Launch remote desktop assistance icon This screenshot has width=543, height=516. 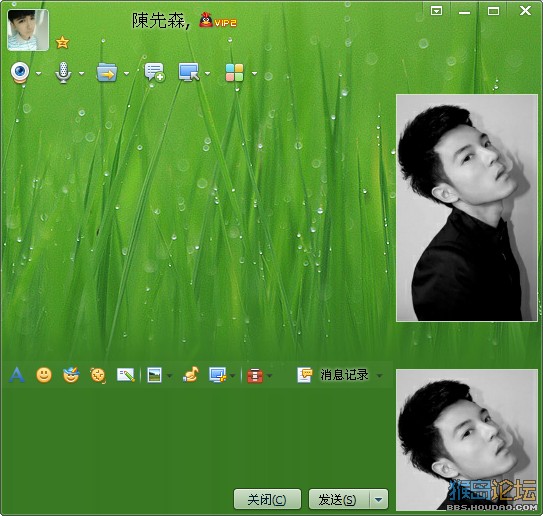(189, 72)
